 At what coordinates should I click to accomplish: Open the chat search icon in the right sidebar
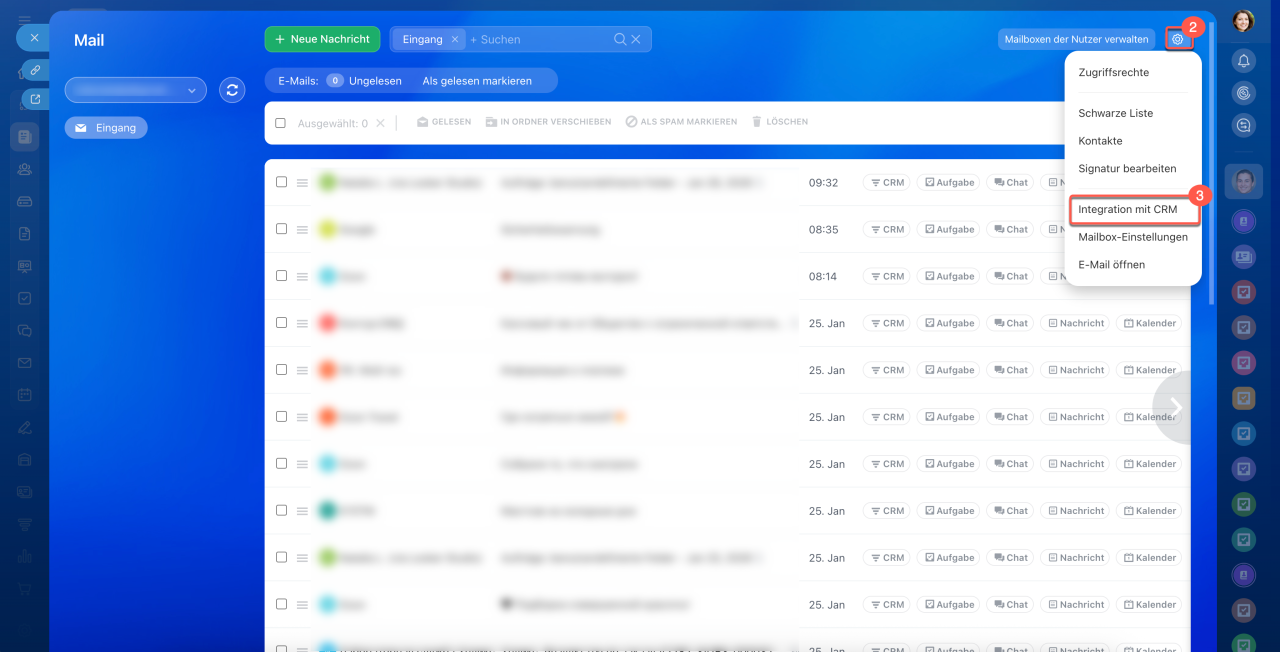point(1244,126)
